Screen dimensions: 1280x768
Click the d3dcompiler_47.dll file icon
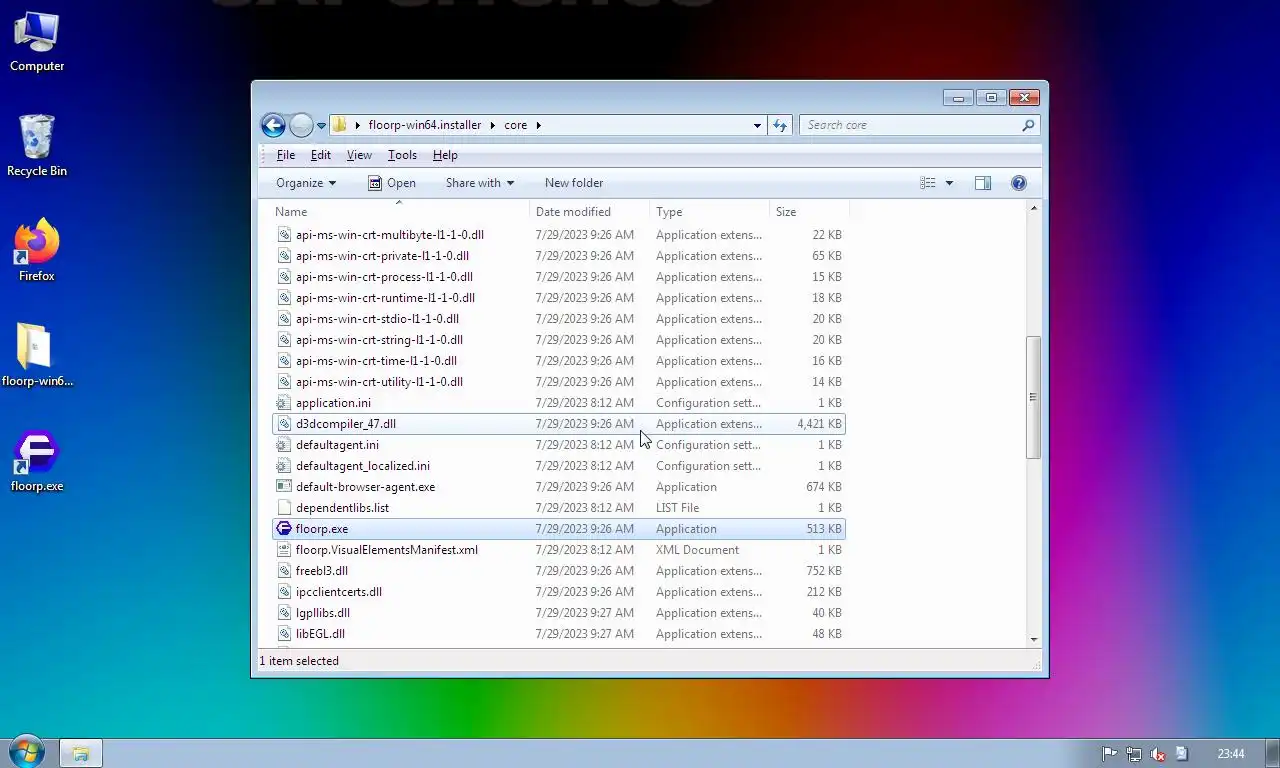284,424
